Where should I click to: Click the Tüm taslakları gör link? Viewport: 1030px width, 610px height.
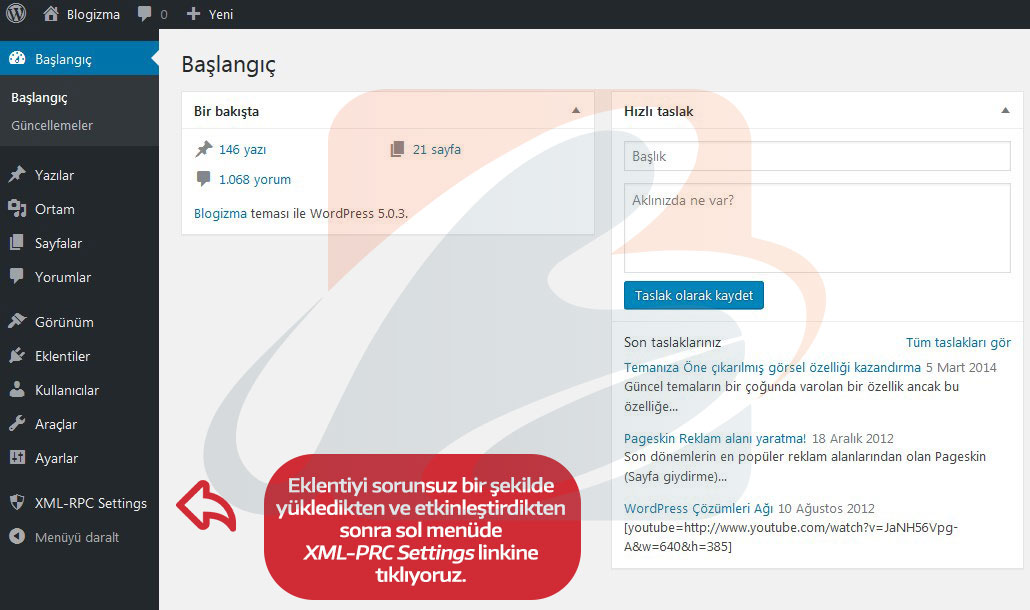[958, 342]
